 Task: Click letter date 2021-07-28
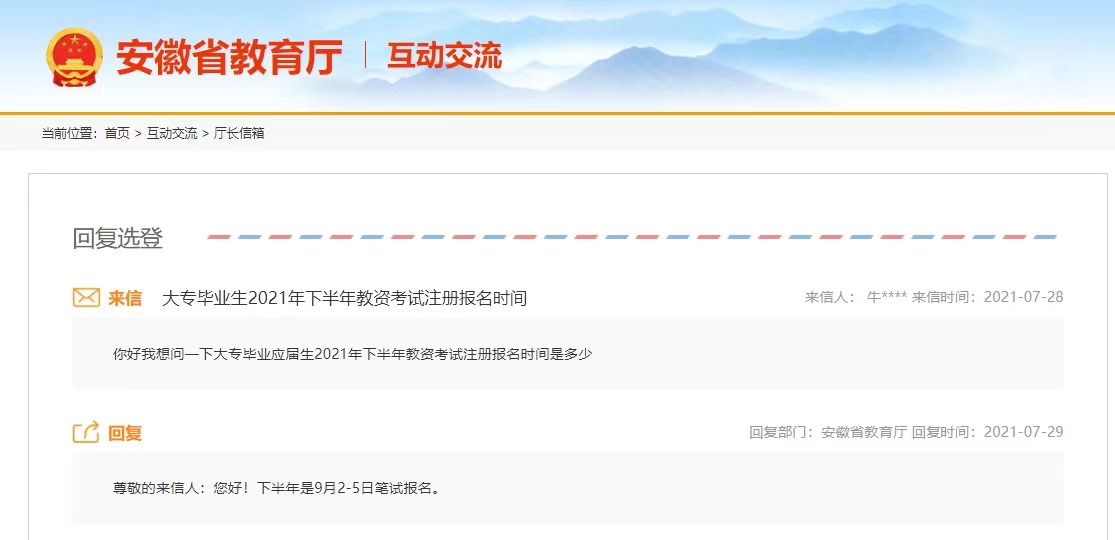pos(1023,297)
